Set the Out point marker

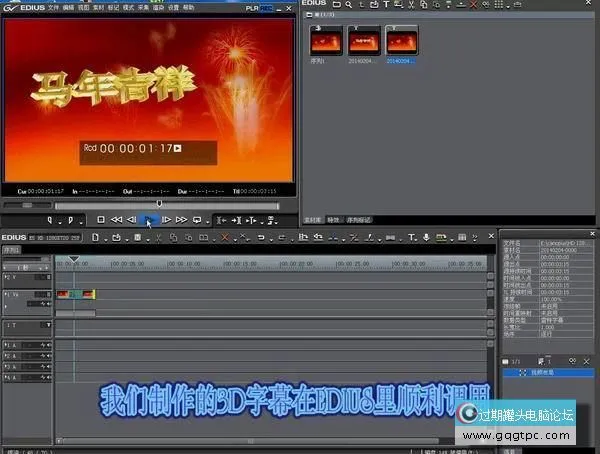70,220
